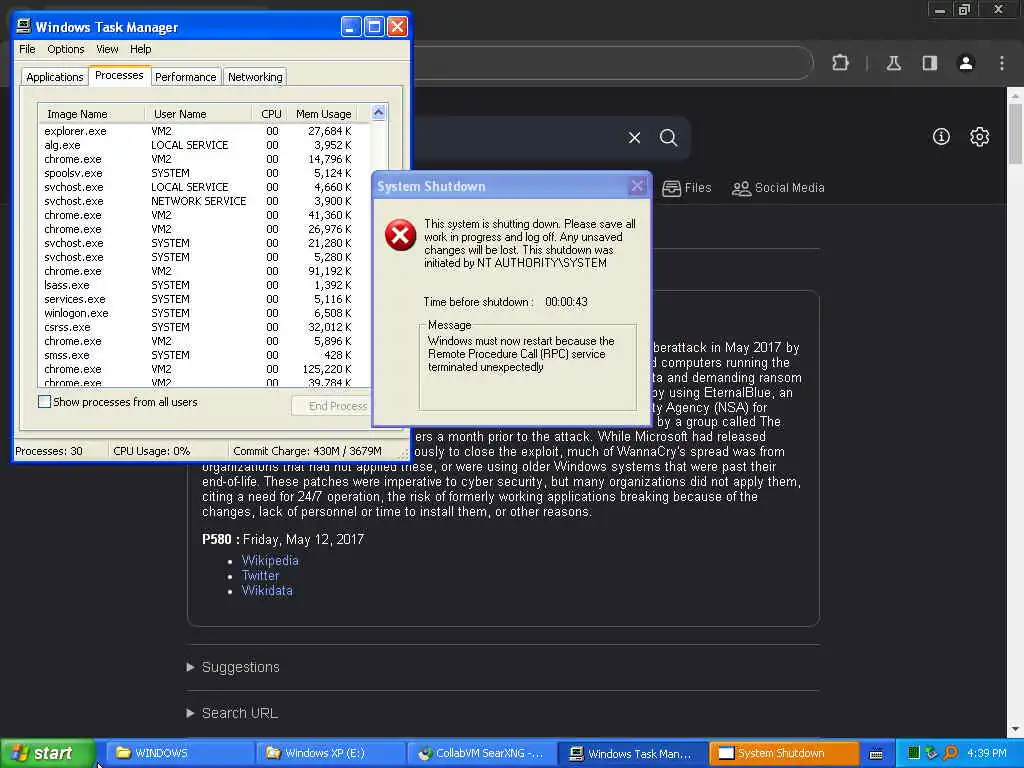Screen dimensions: 1024x768
Task: Enable Show processes from all users
Action: [44, 402]
